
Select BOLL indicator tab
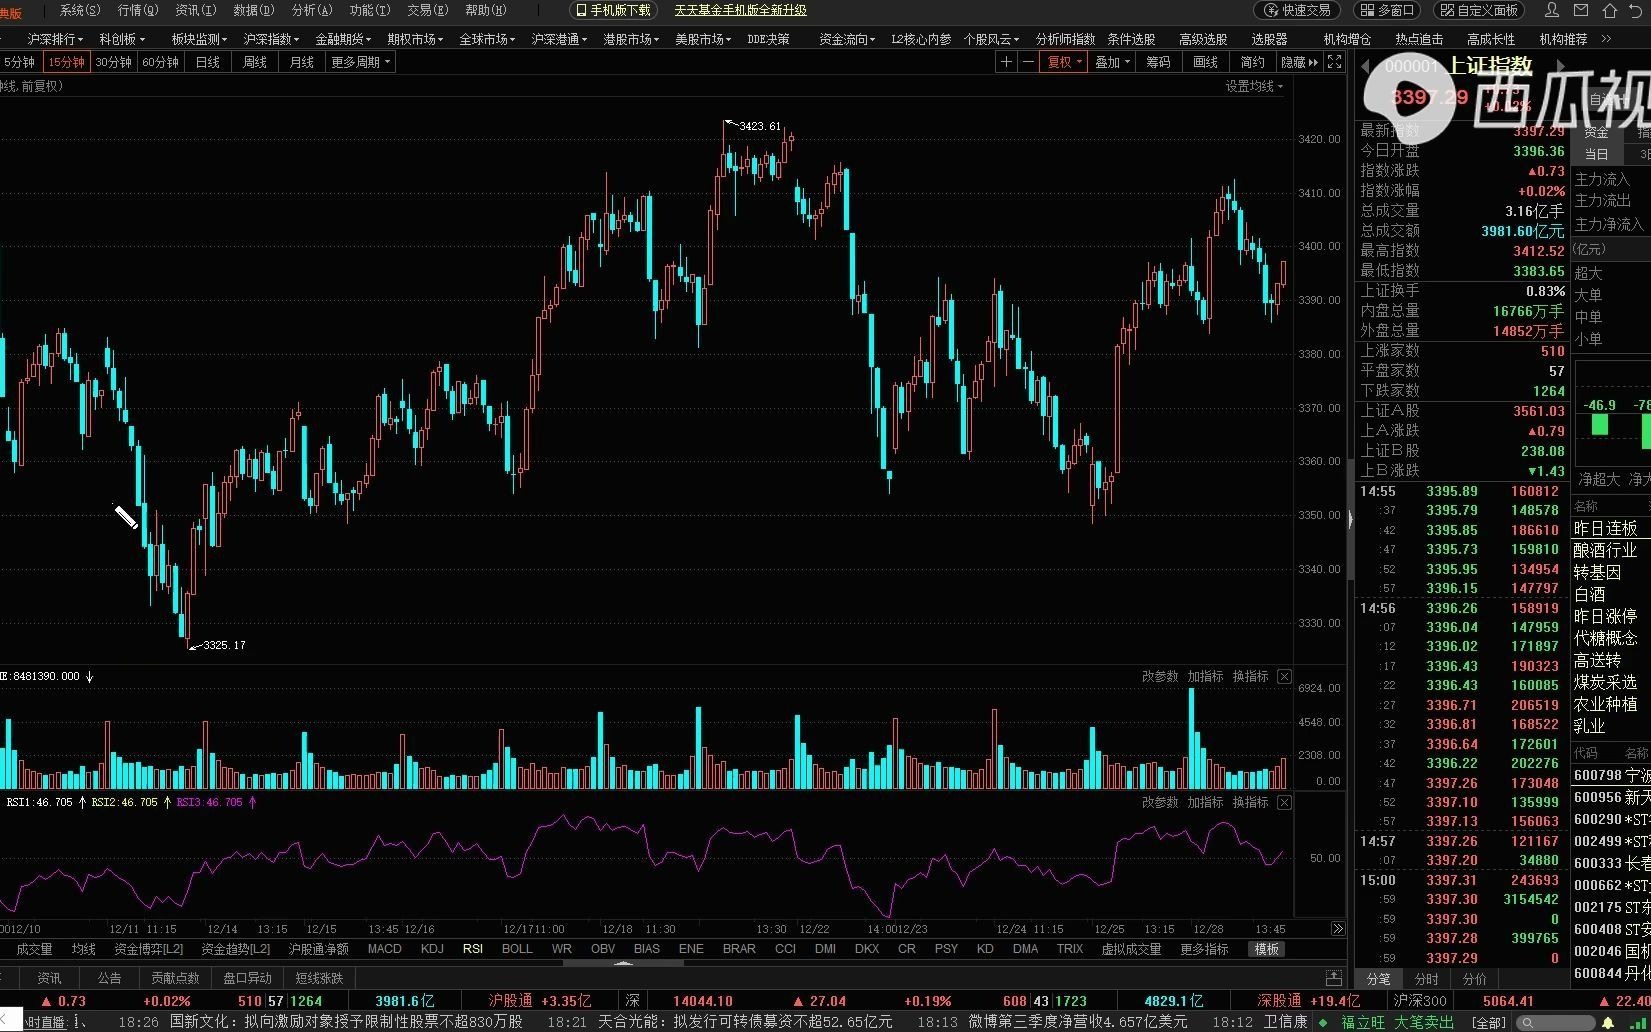pyautogui.click(x=517, y=949)
